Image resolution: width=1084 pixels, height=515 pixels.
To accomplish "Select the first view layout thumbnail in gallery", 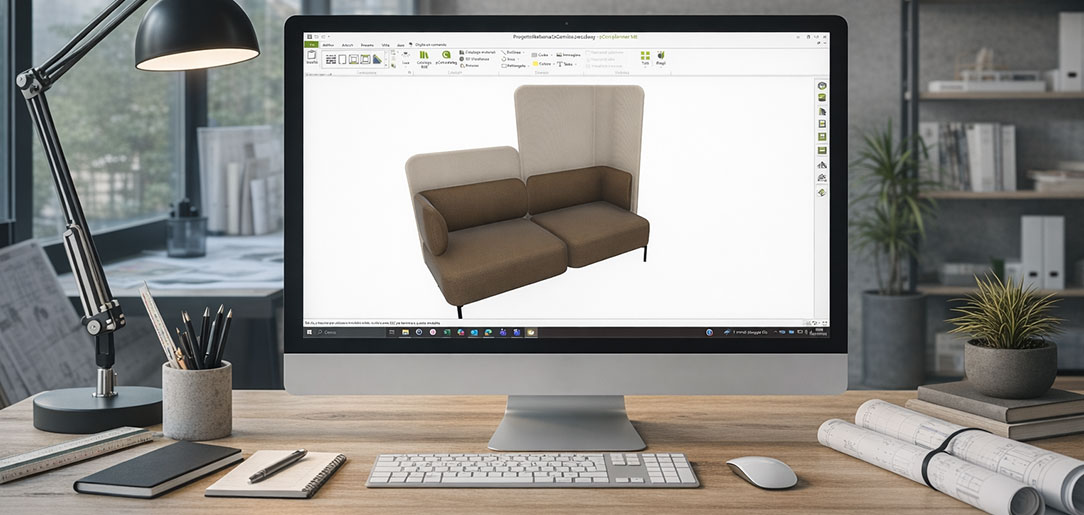I will point(330,59).
